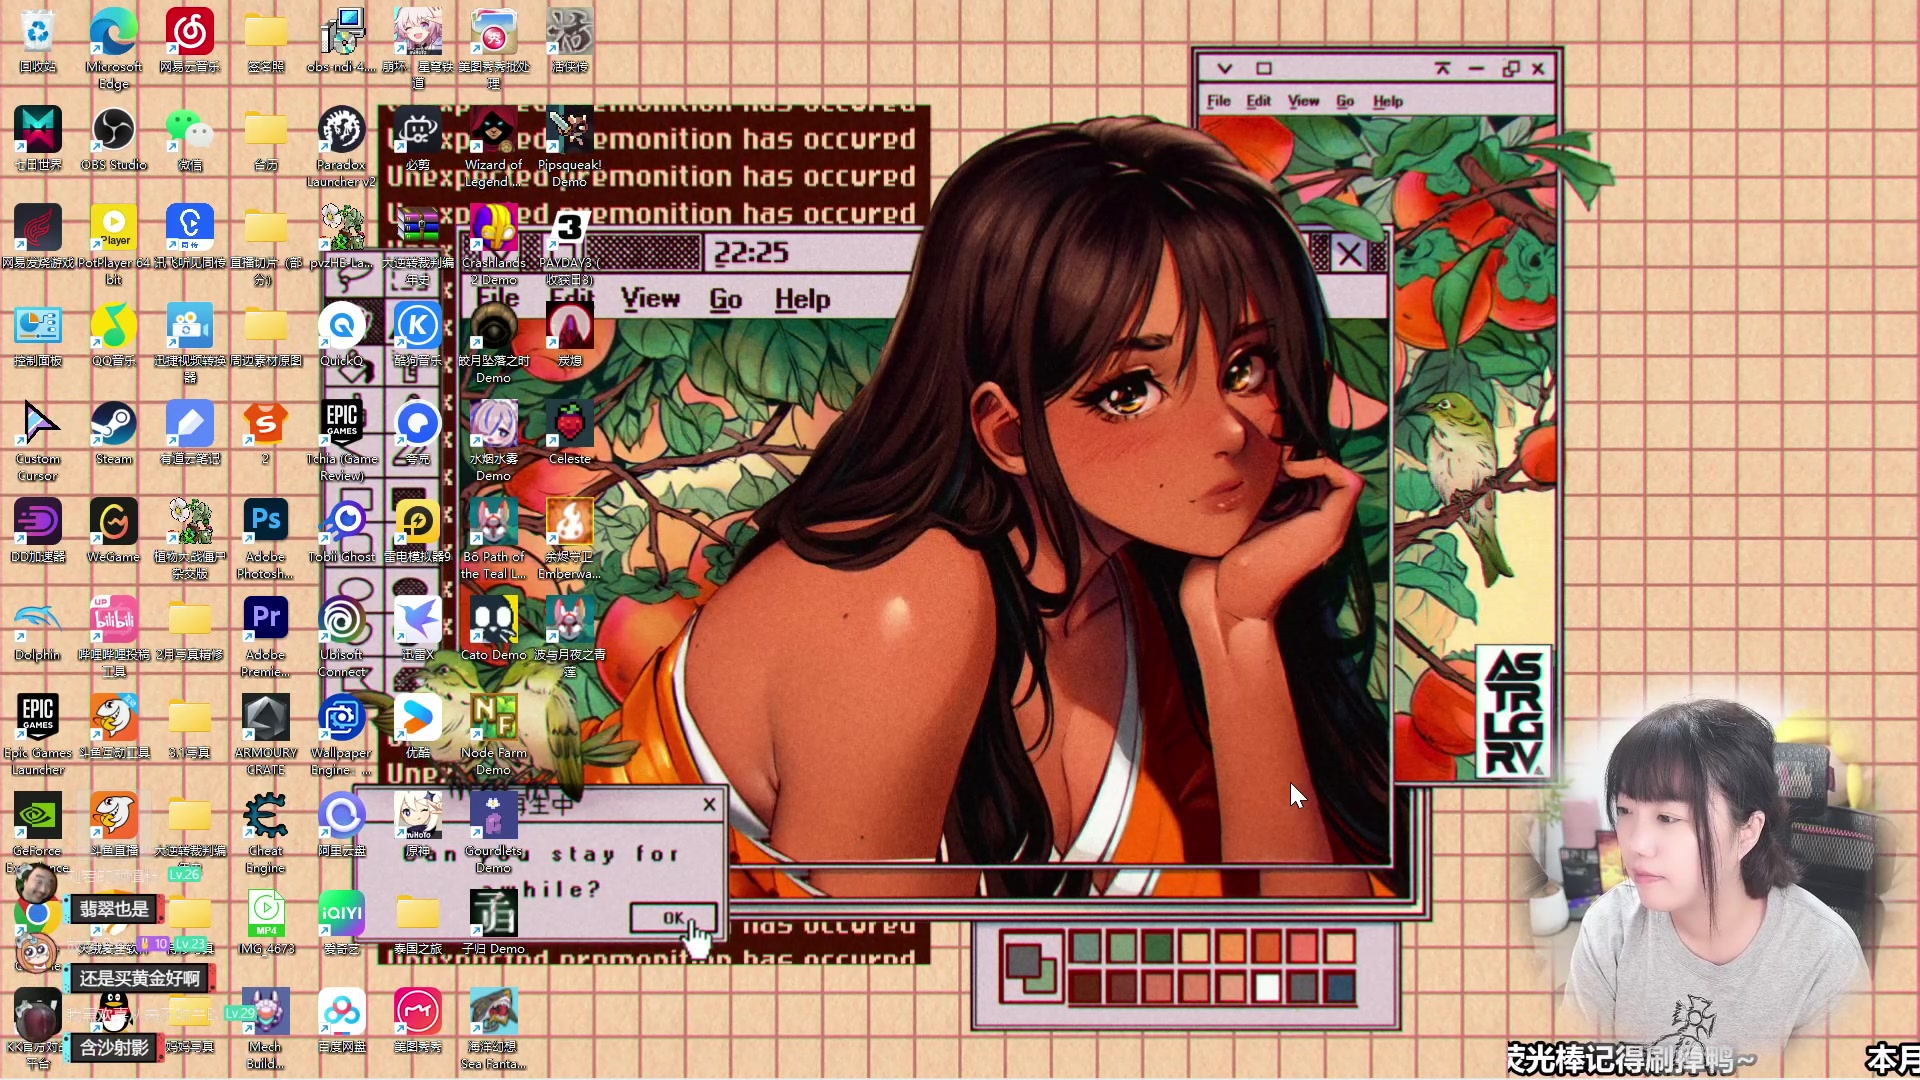Click the Dolphin emulator shortcut
Viewport: 1920px width, 1080px height.
pos(38,620)
